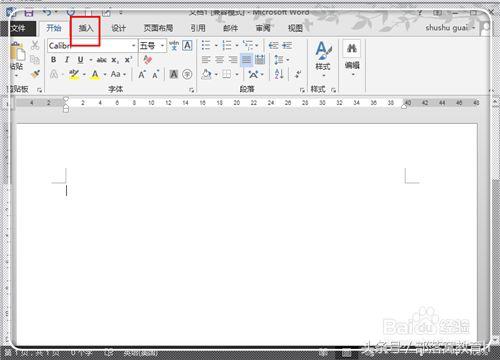Click the Paste (粘贴) clipboard icon

[x=17, y=53]
